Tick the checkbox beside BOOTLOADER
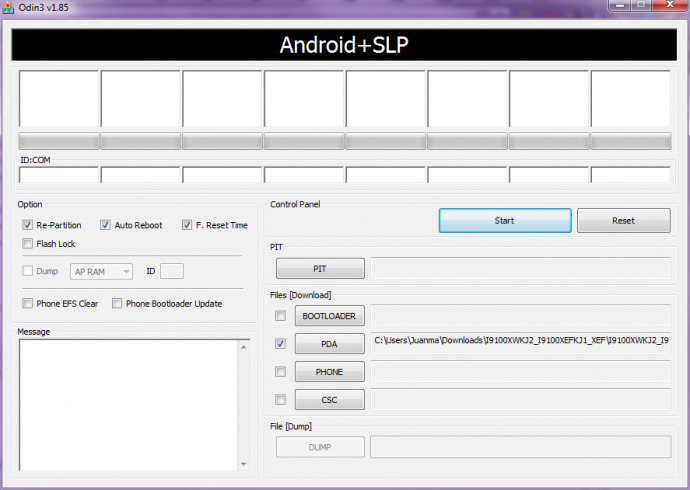 point(280,316)
